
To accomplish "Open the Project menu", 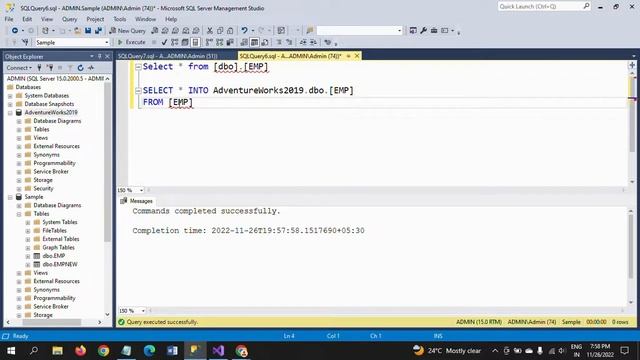I will pyautogui.click(x=95, y=19).
